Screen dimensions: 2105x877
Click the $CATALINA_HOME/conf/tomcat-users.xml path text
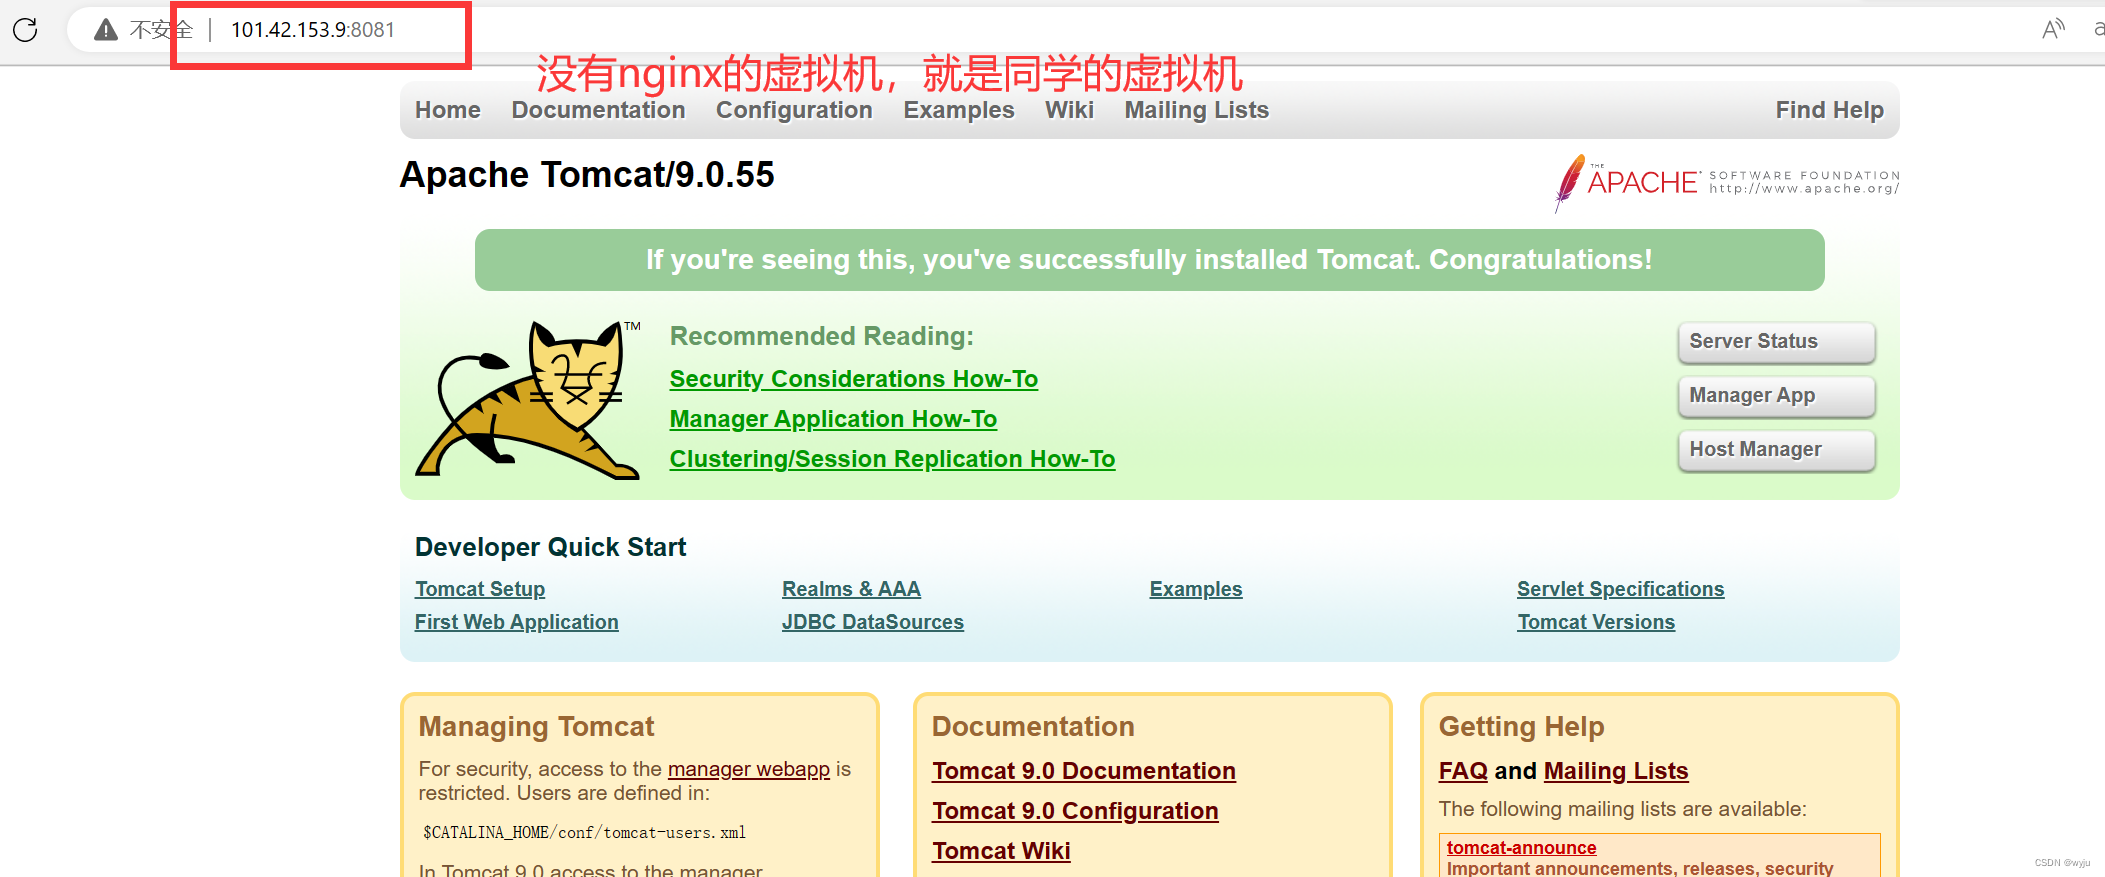pos(584,833)
